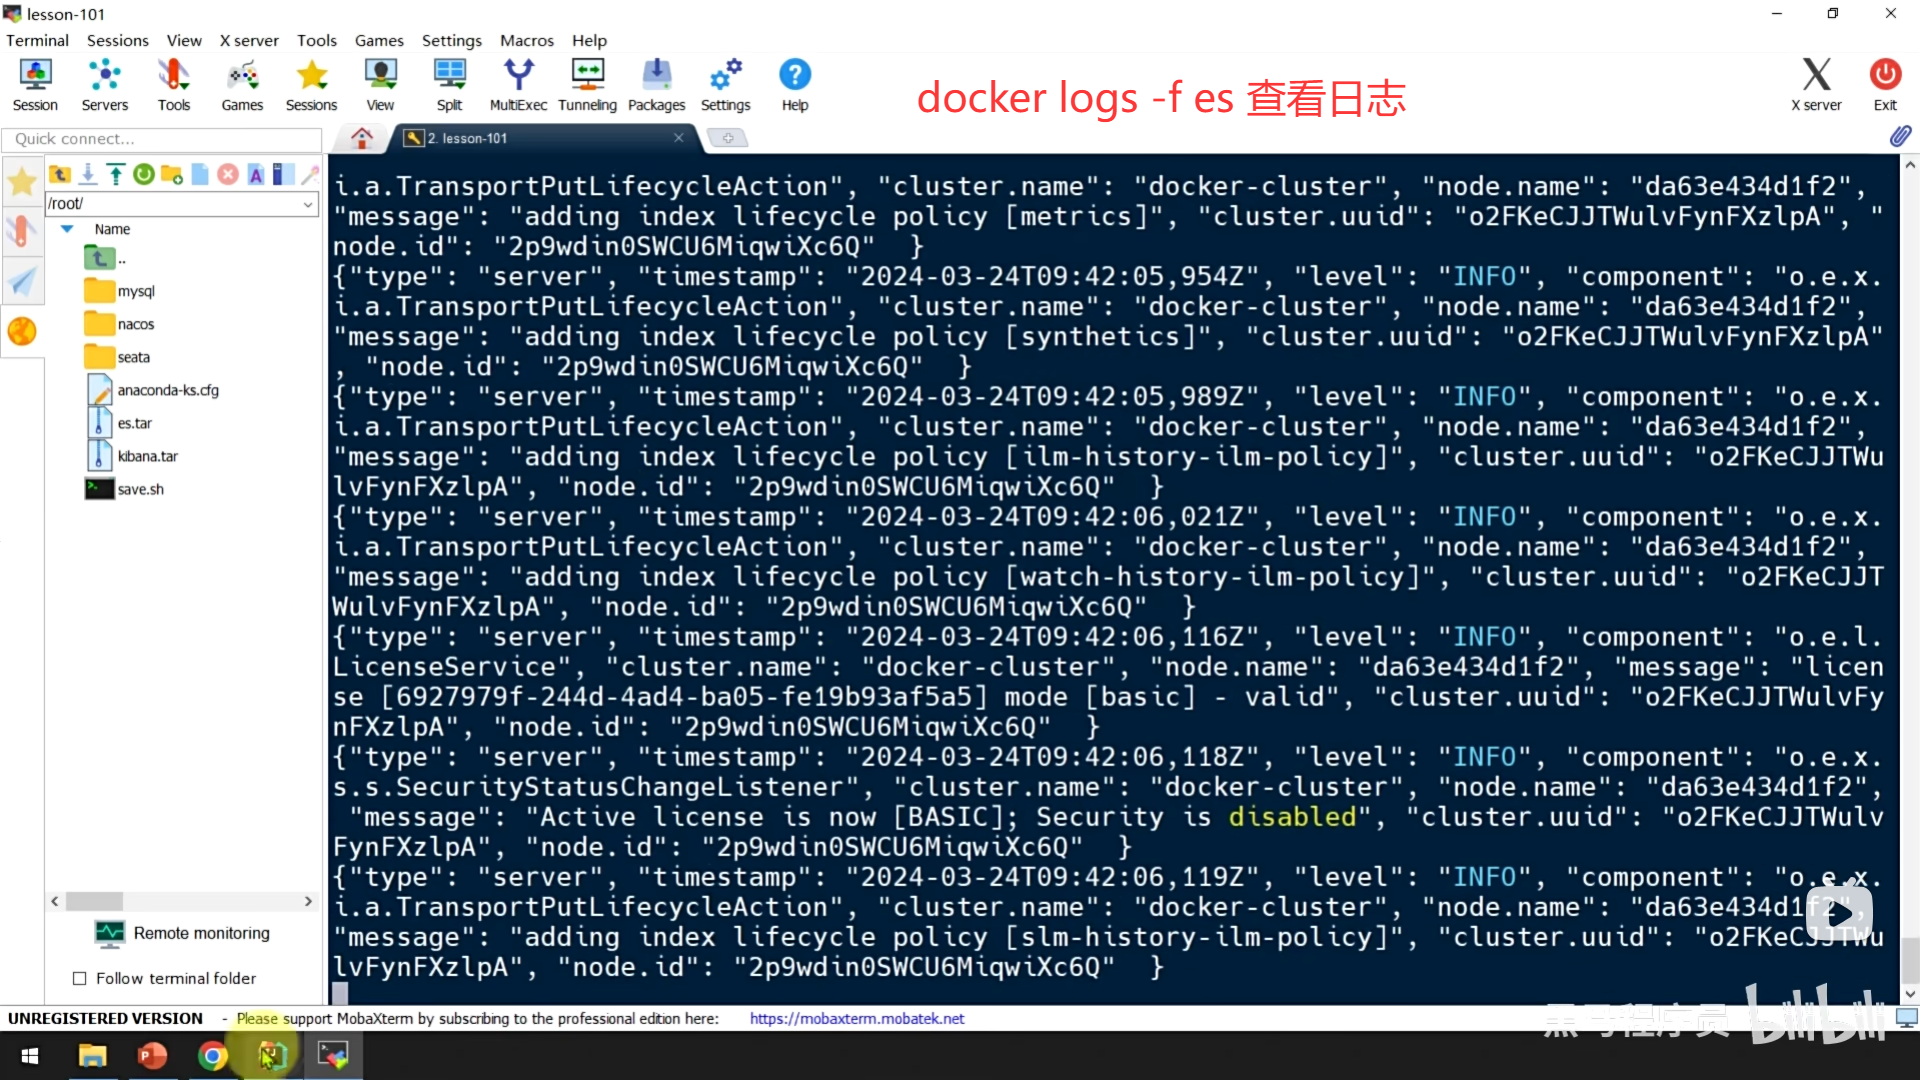Open the Macros menu

point(526,40)
